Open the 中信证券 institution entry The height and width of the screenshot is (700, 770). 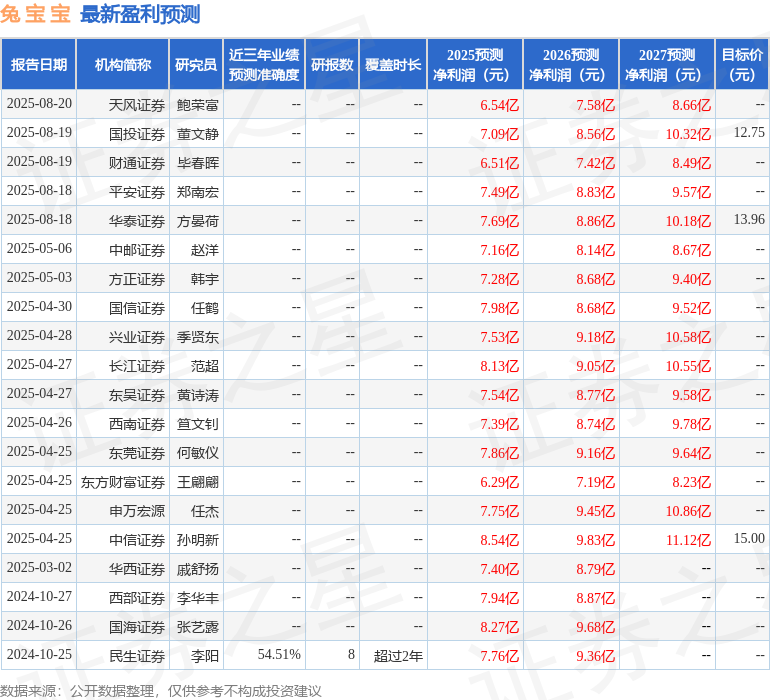(x=137, y=539)
